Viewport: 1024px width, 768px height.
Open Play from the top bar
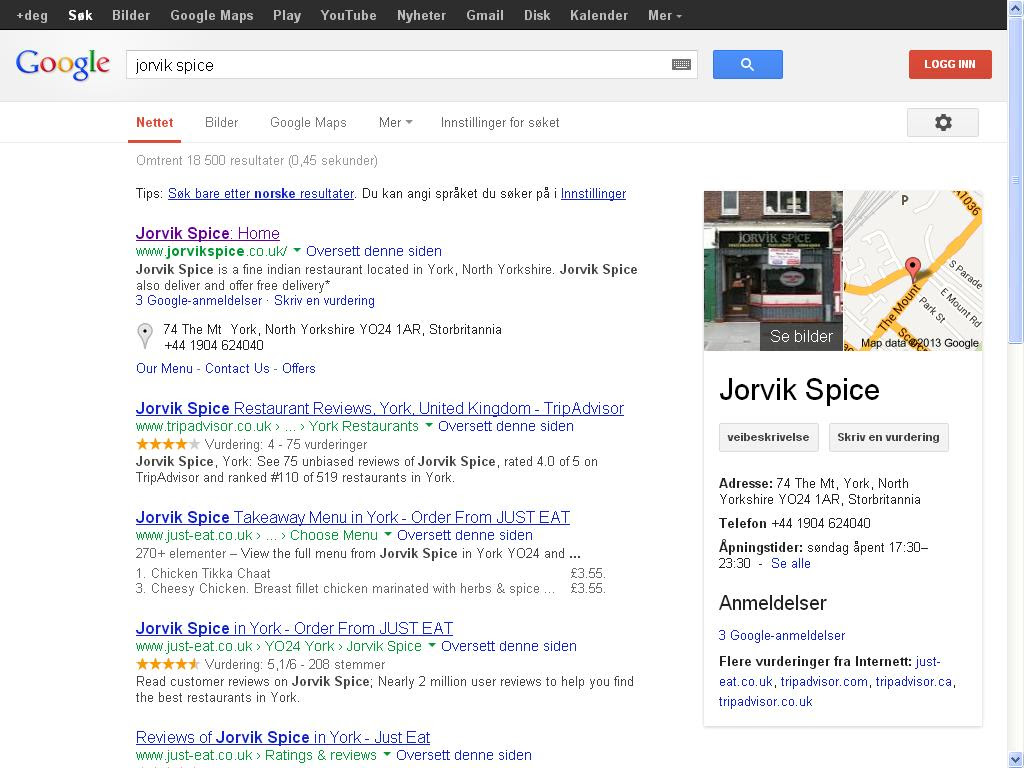(287, 15)
